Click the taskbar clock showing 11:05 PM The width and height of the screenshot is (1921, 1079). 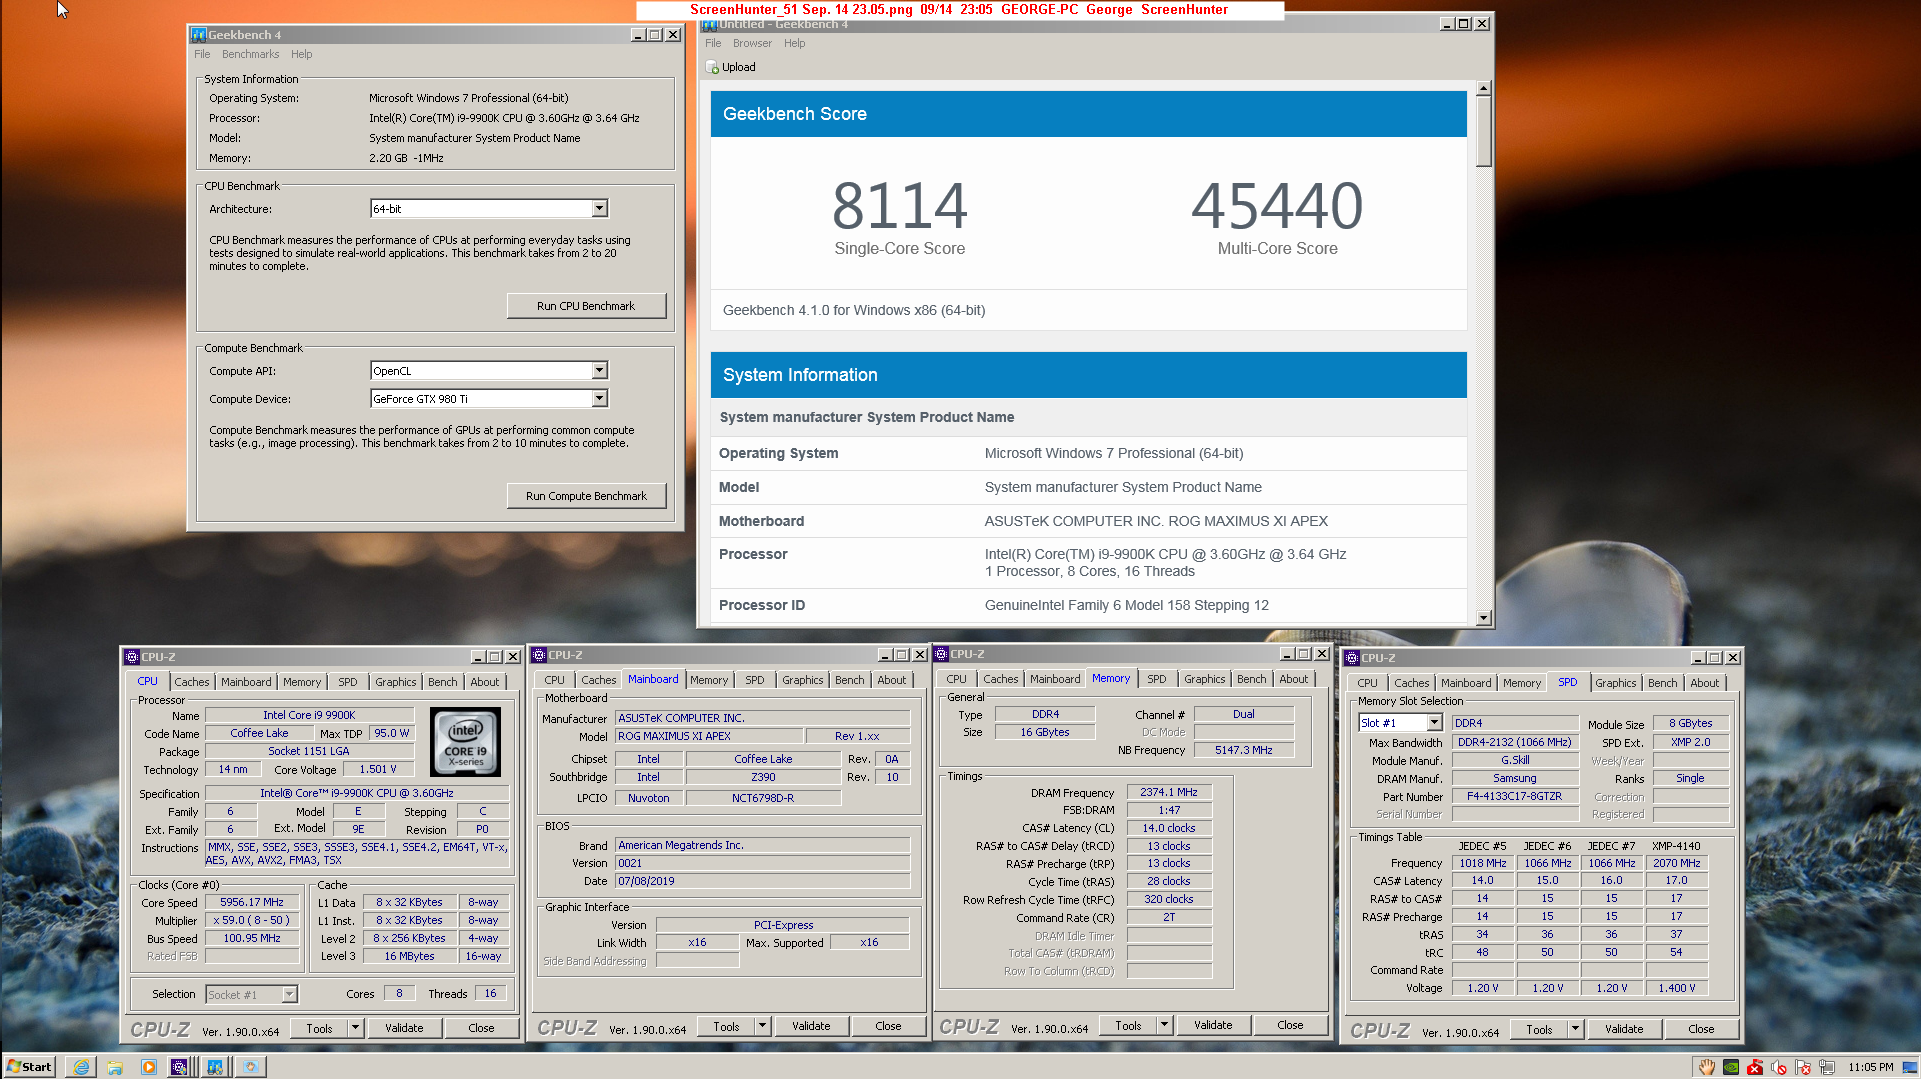[1870, 1067]
